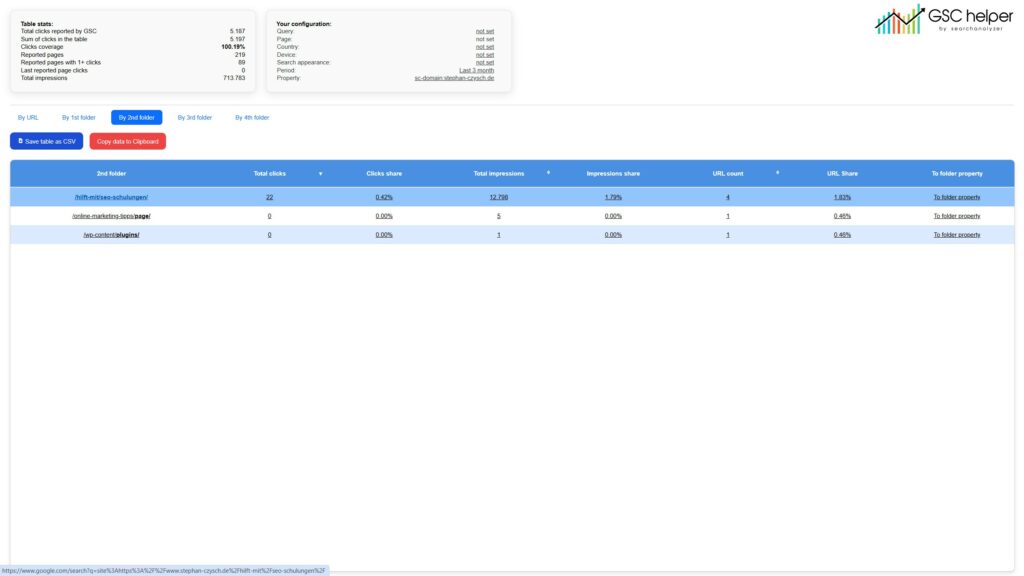
Task: Click the sc-domain property value link
Action: tap(454, 78)
